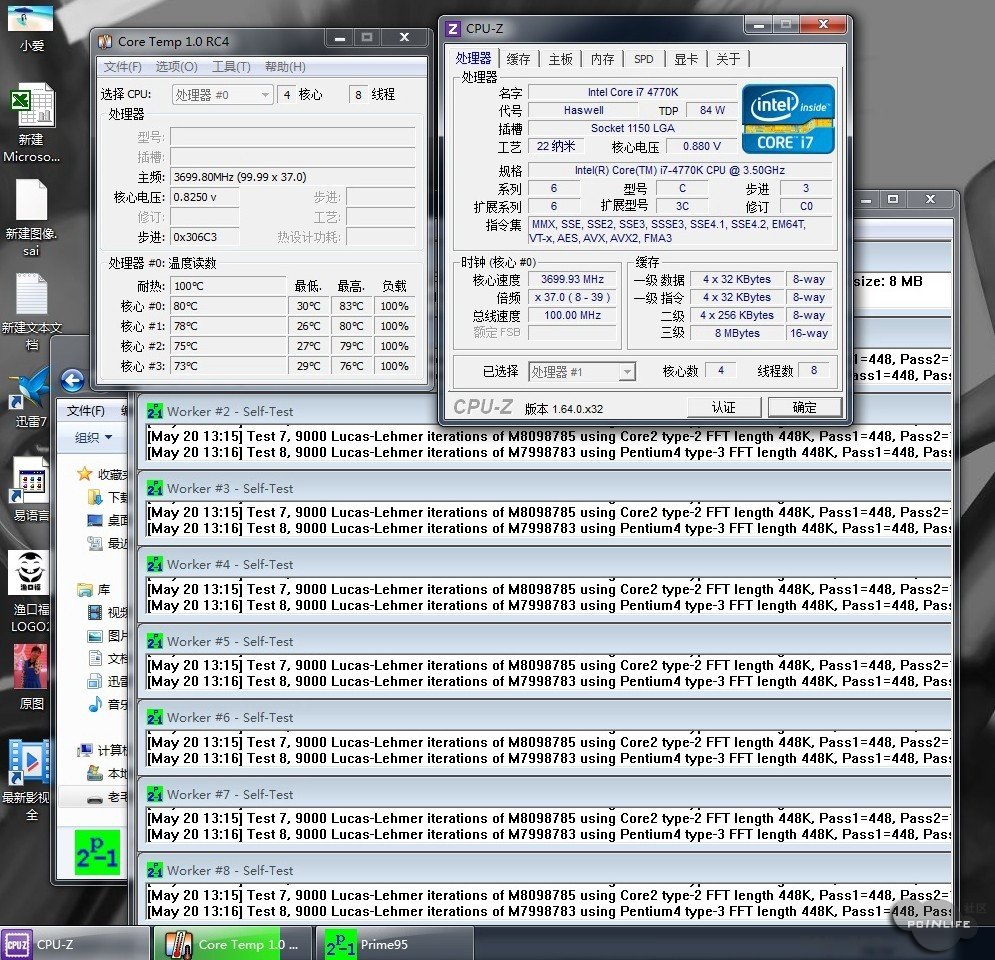Open the 处理器 #0 CPU dropdown in Core Temp
This screenshot has height=960, width=995.
click(x=222, y=95)
